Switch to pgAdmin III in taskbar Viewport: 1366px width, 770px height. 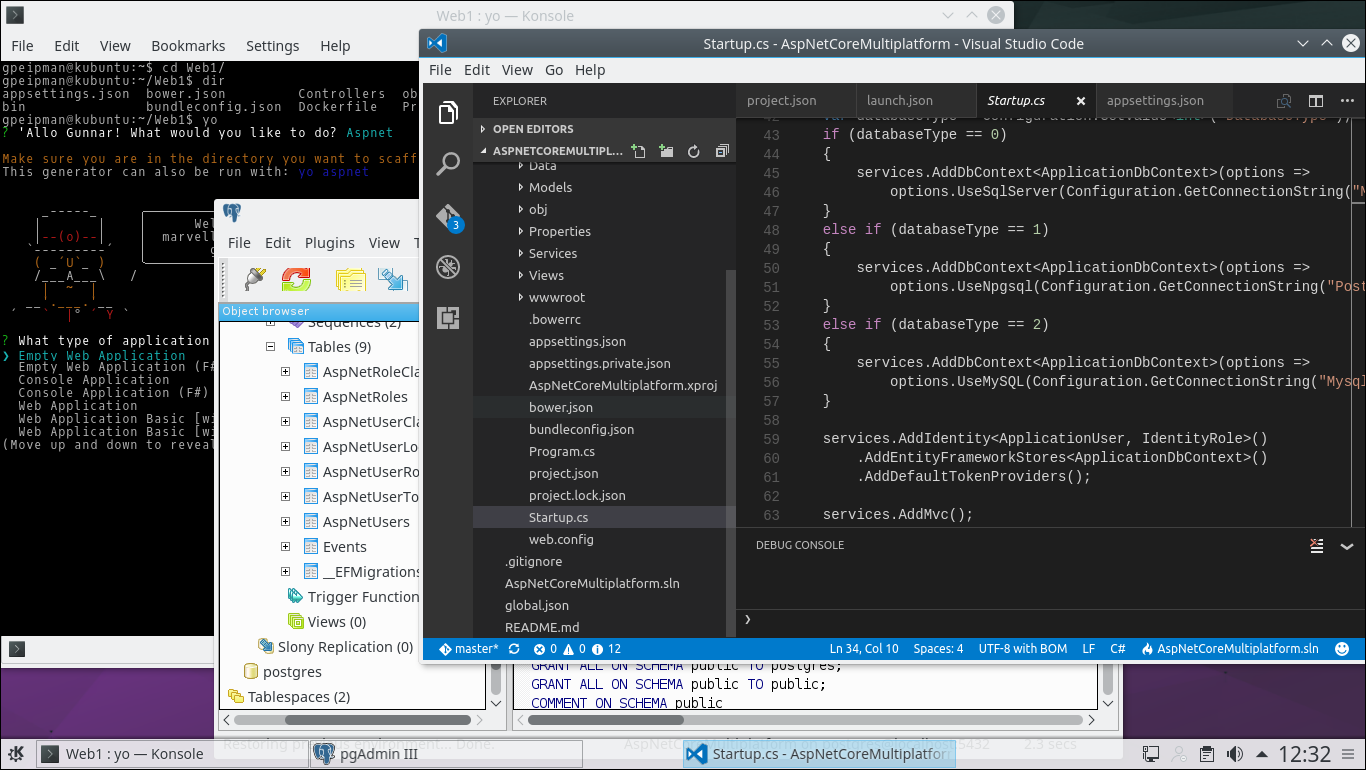click(445, 754)
